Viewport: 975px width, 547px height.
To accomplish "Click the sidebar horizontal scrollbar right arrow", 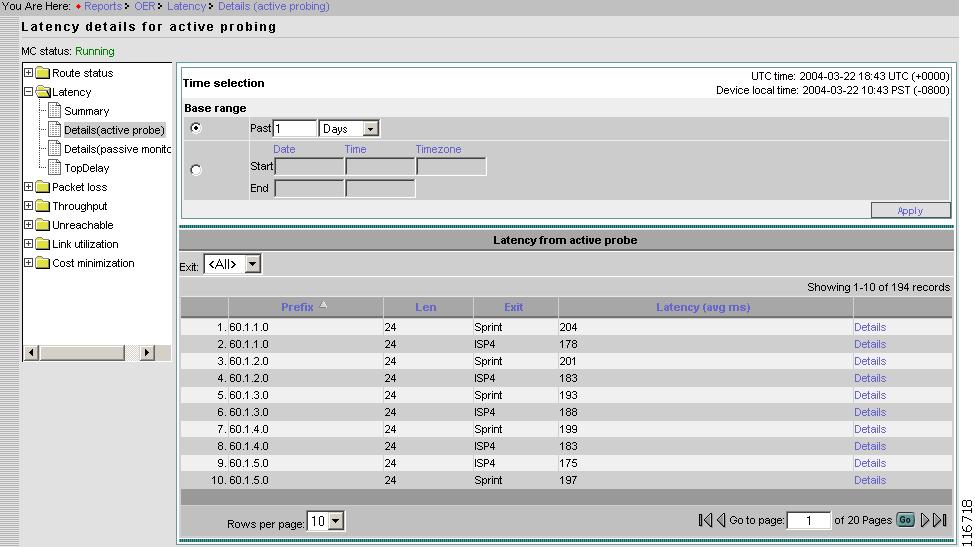I will (147, 352).
